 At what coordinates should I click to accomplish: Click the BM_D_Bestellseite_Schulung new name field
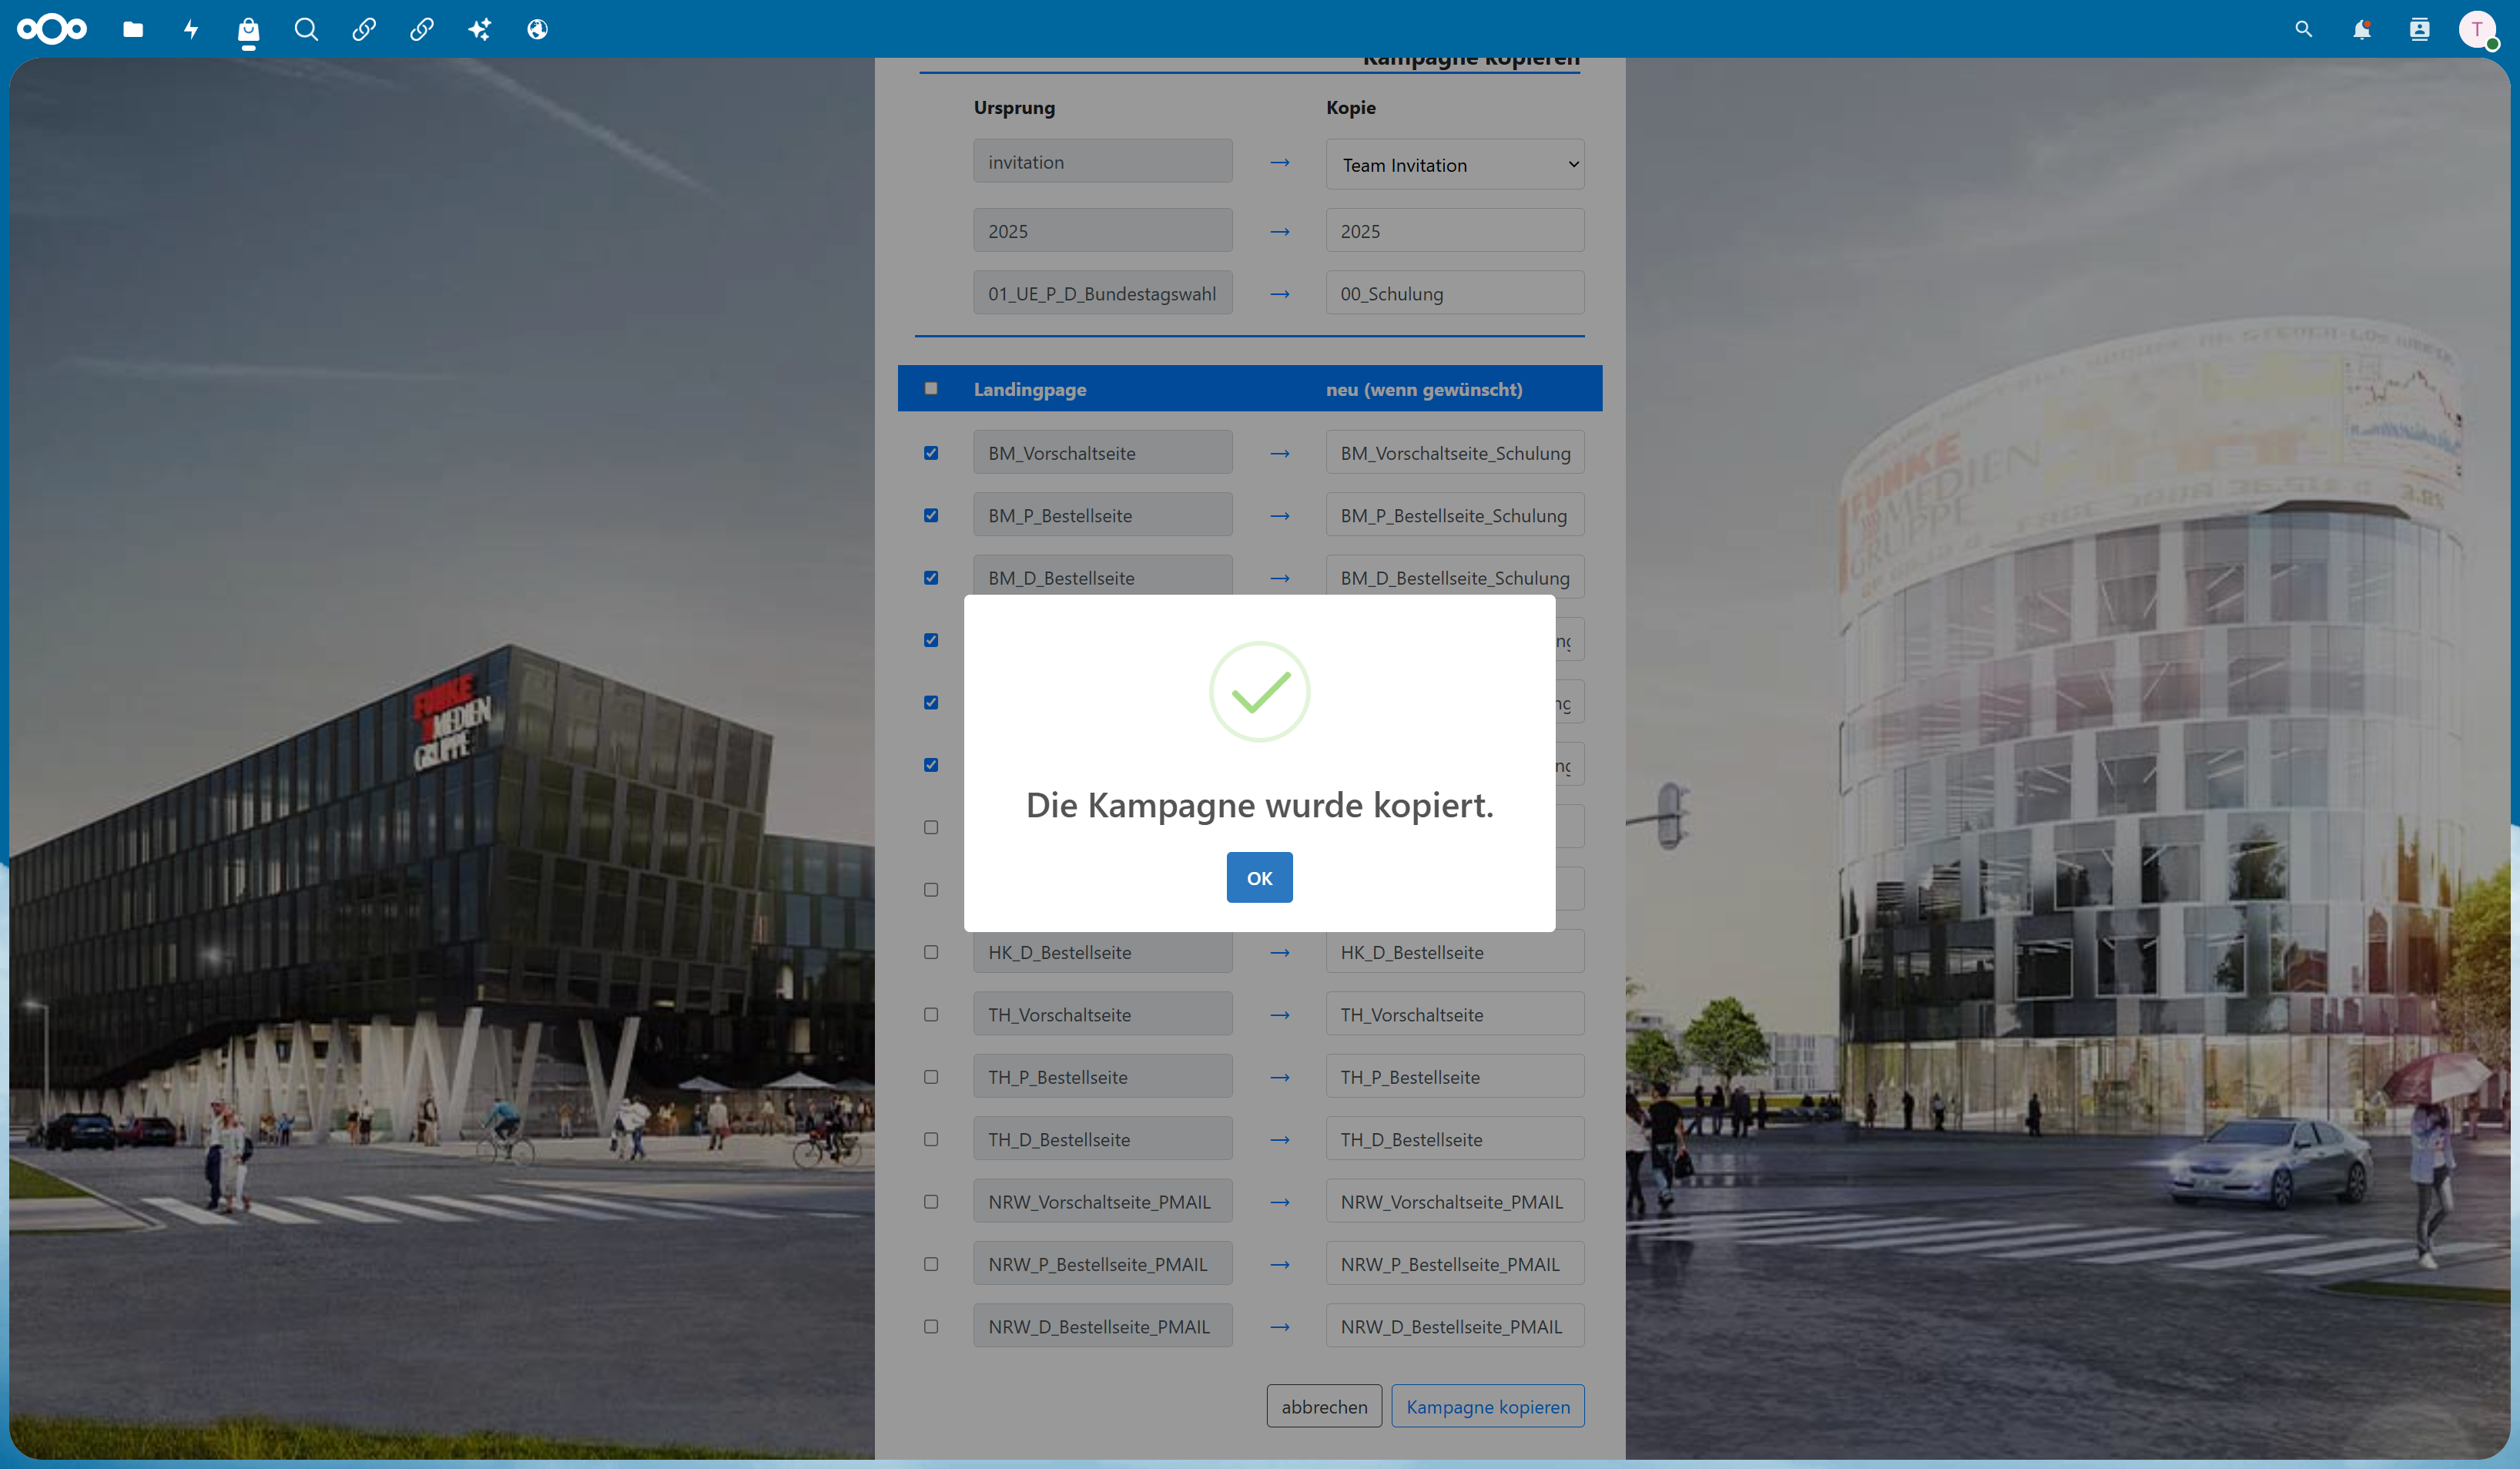click(x=1455, y=576)
